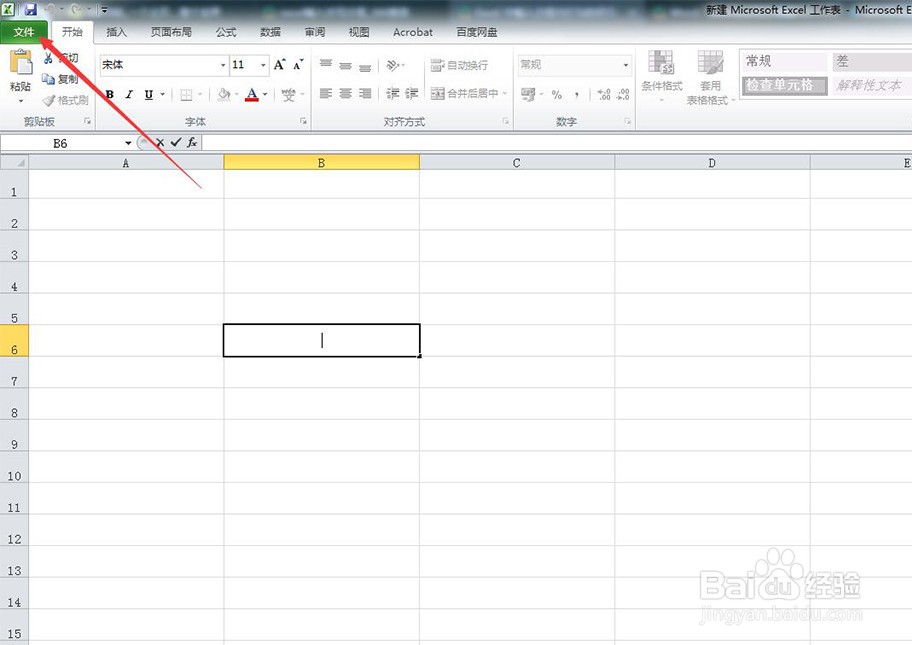The height and width of the screenshot is (645, 912).
Task: Open the 公式 ribbon tab
Action: [226, 33]
